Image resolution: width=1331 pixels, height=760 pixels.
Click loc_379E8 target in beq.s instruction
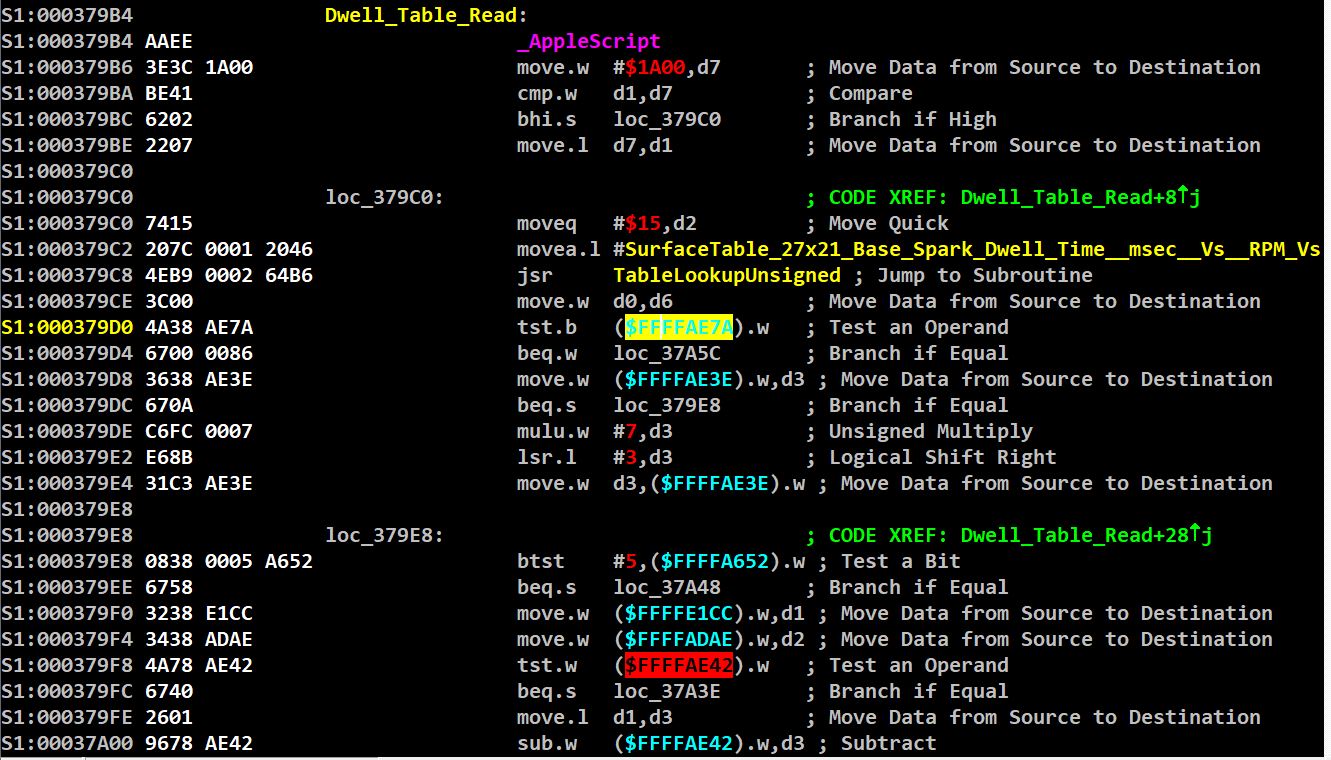point(667,405)
